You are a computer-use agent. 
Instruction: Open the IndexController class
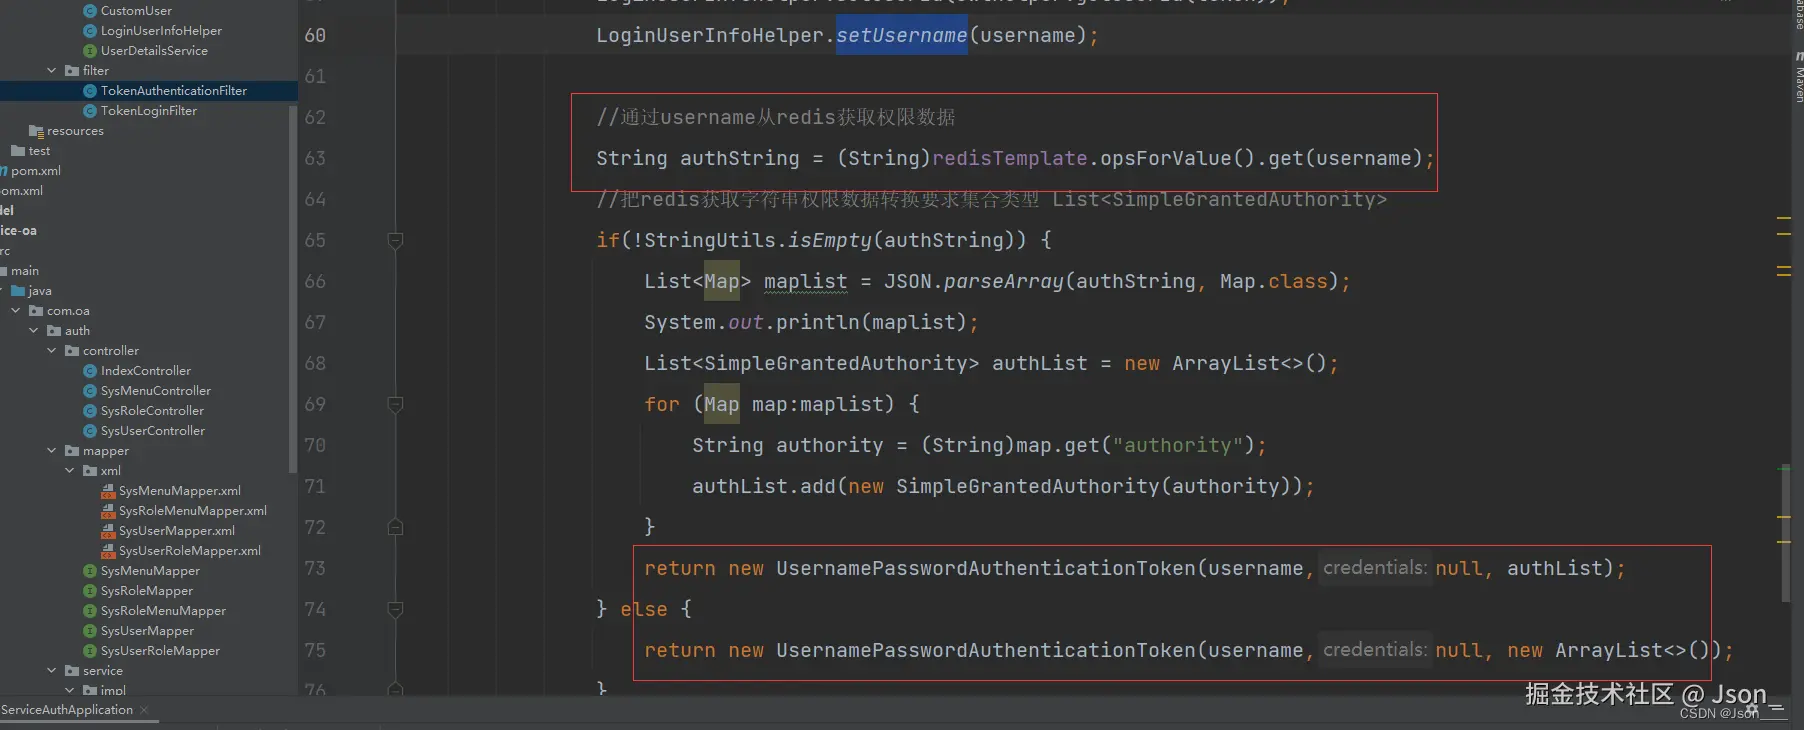(x=145, y=371)
